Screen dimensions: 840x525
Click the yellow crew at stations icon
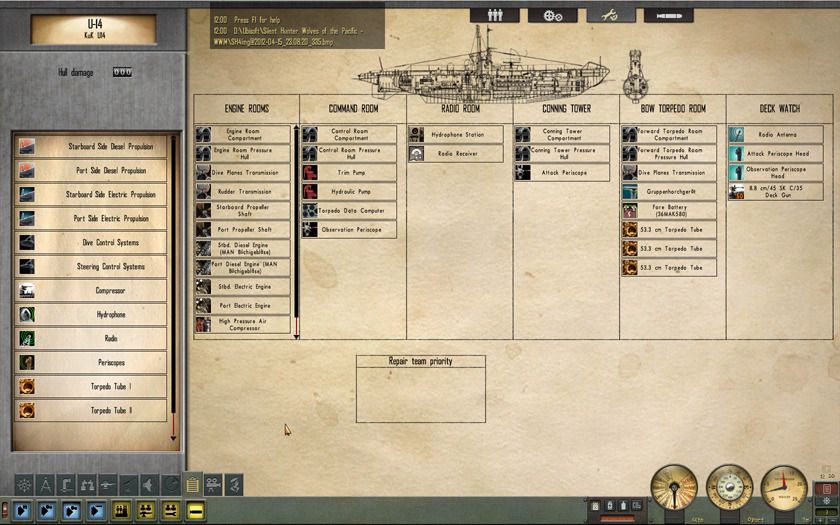[x=121, y=511]
